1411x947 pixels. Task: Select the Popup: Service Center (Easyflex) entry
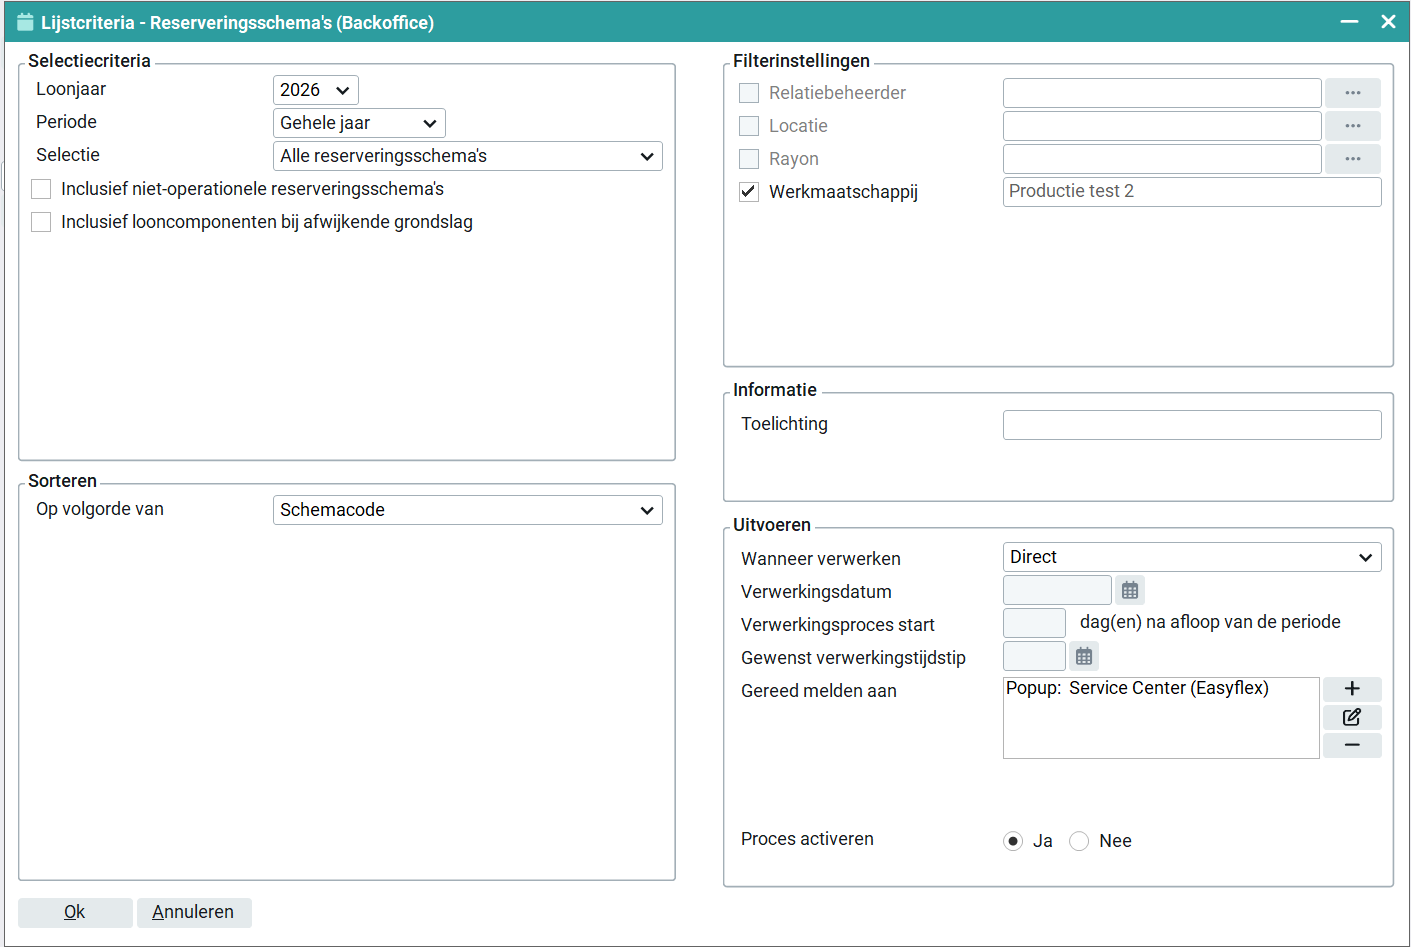[x=1137, y=688]
